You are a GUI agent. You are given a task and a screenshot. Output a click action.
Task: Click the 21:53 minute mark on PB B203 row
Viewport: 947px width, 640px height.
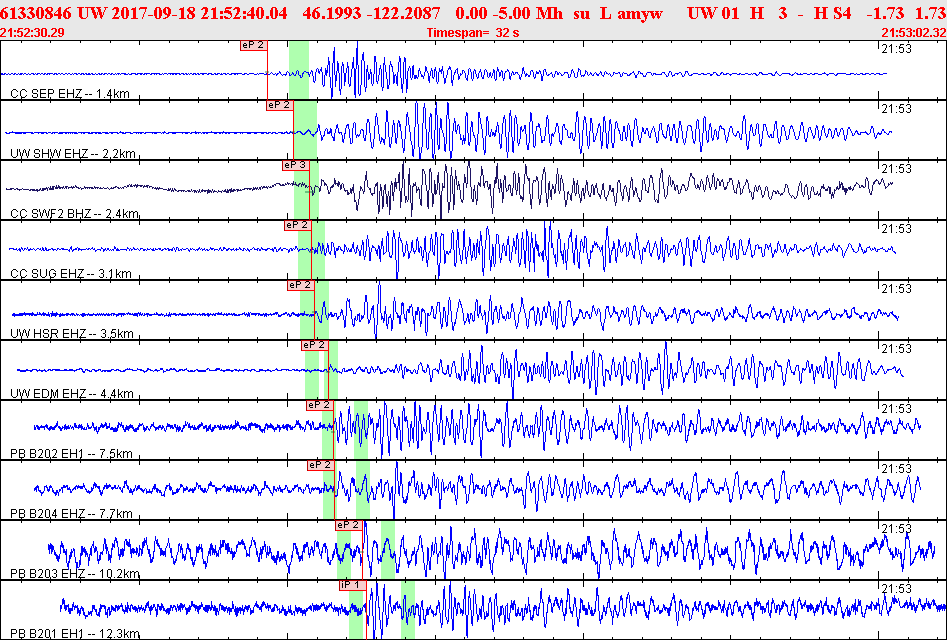tap(896, 529)
